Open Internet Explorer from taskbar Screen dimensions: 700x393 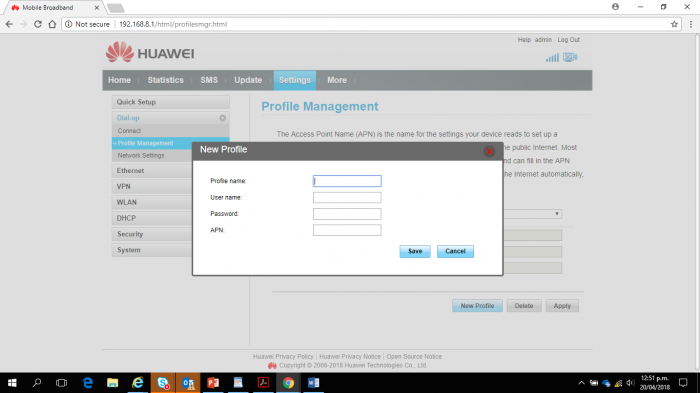coord(138,383)
